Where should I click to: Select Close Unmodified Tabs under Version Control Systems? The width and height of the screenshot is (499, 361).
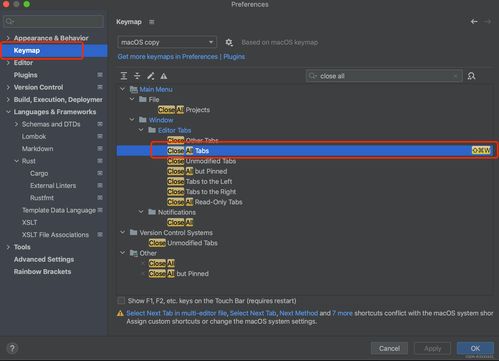click(183, 243)
